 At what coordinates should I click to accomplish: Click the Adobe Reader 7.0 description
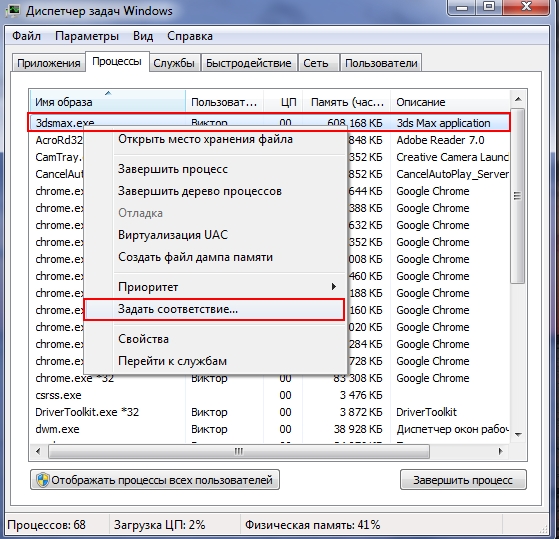pos(440,140)
